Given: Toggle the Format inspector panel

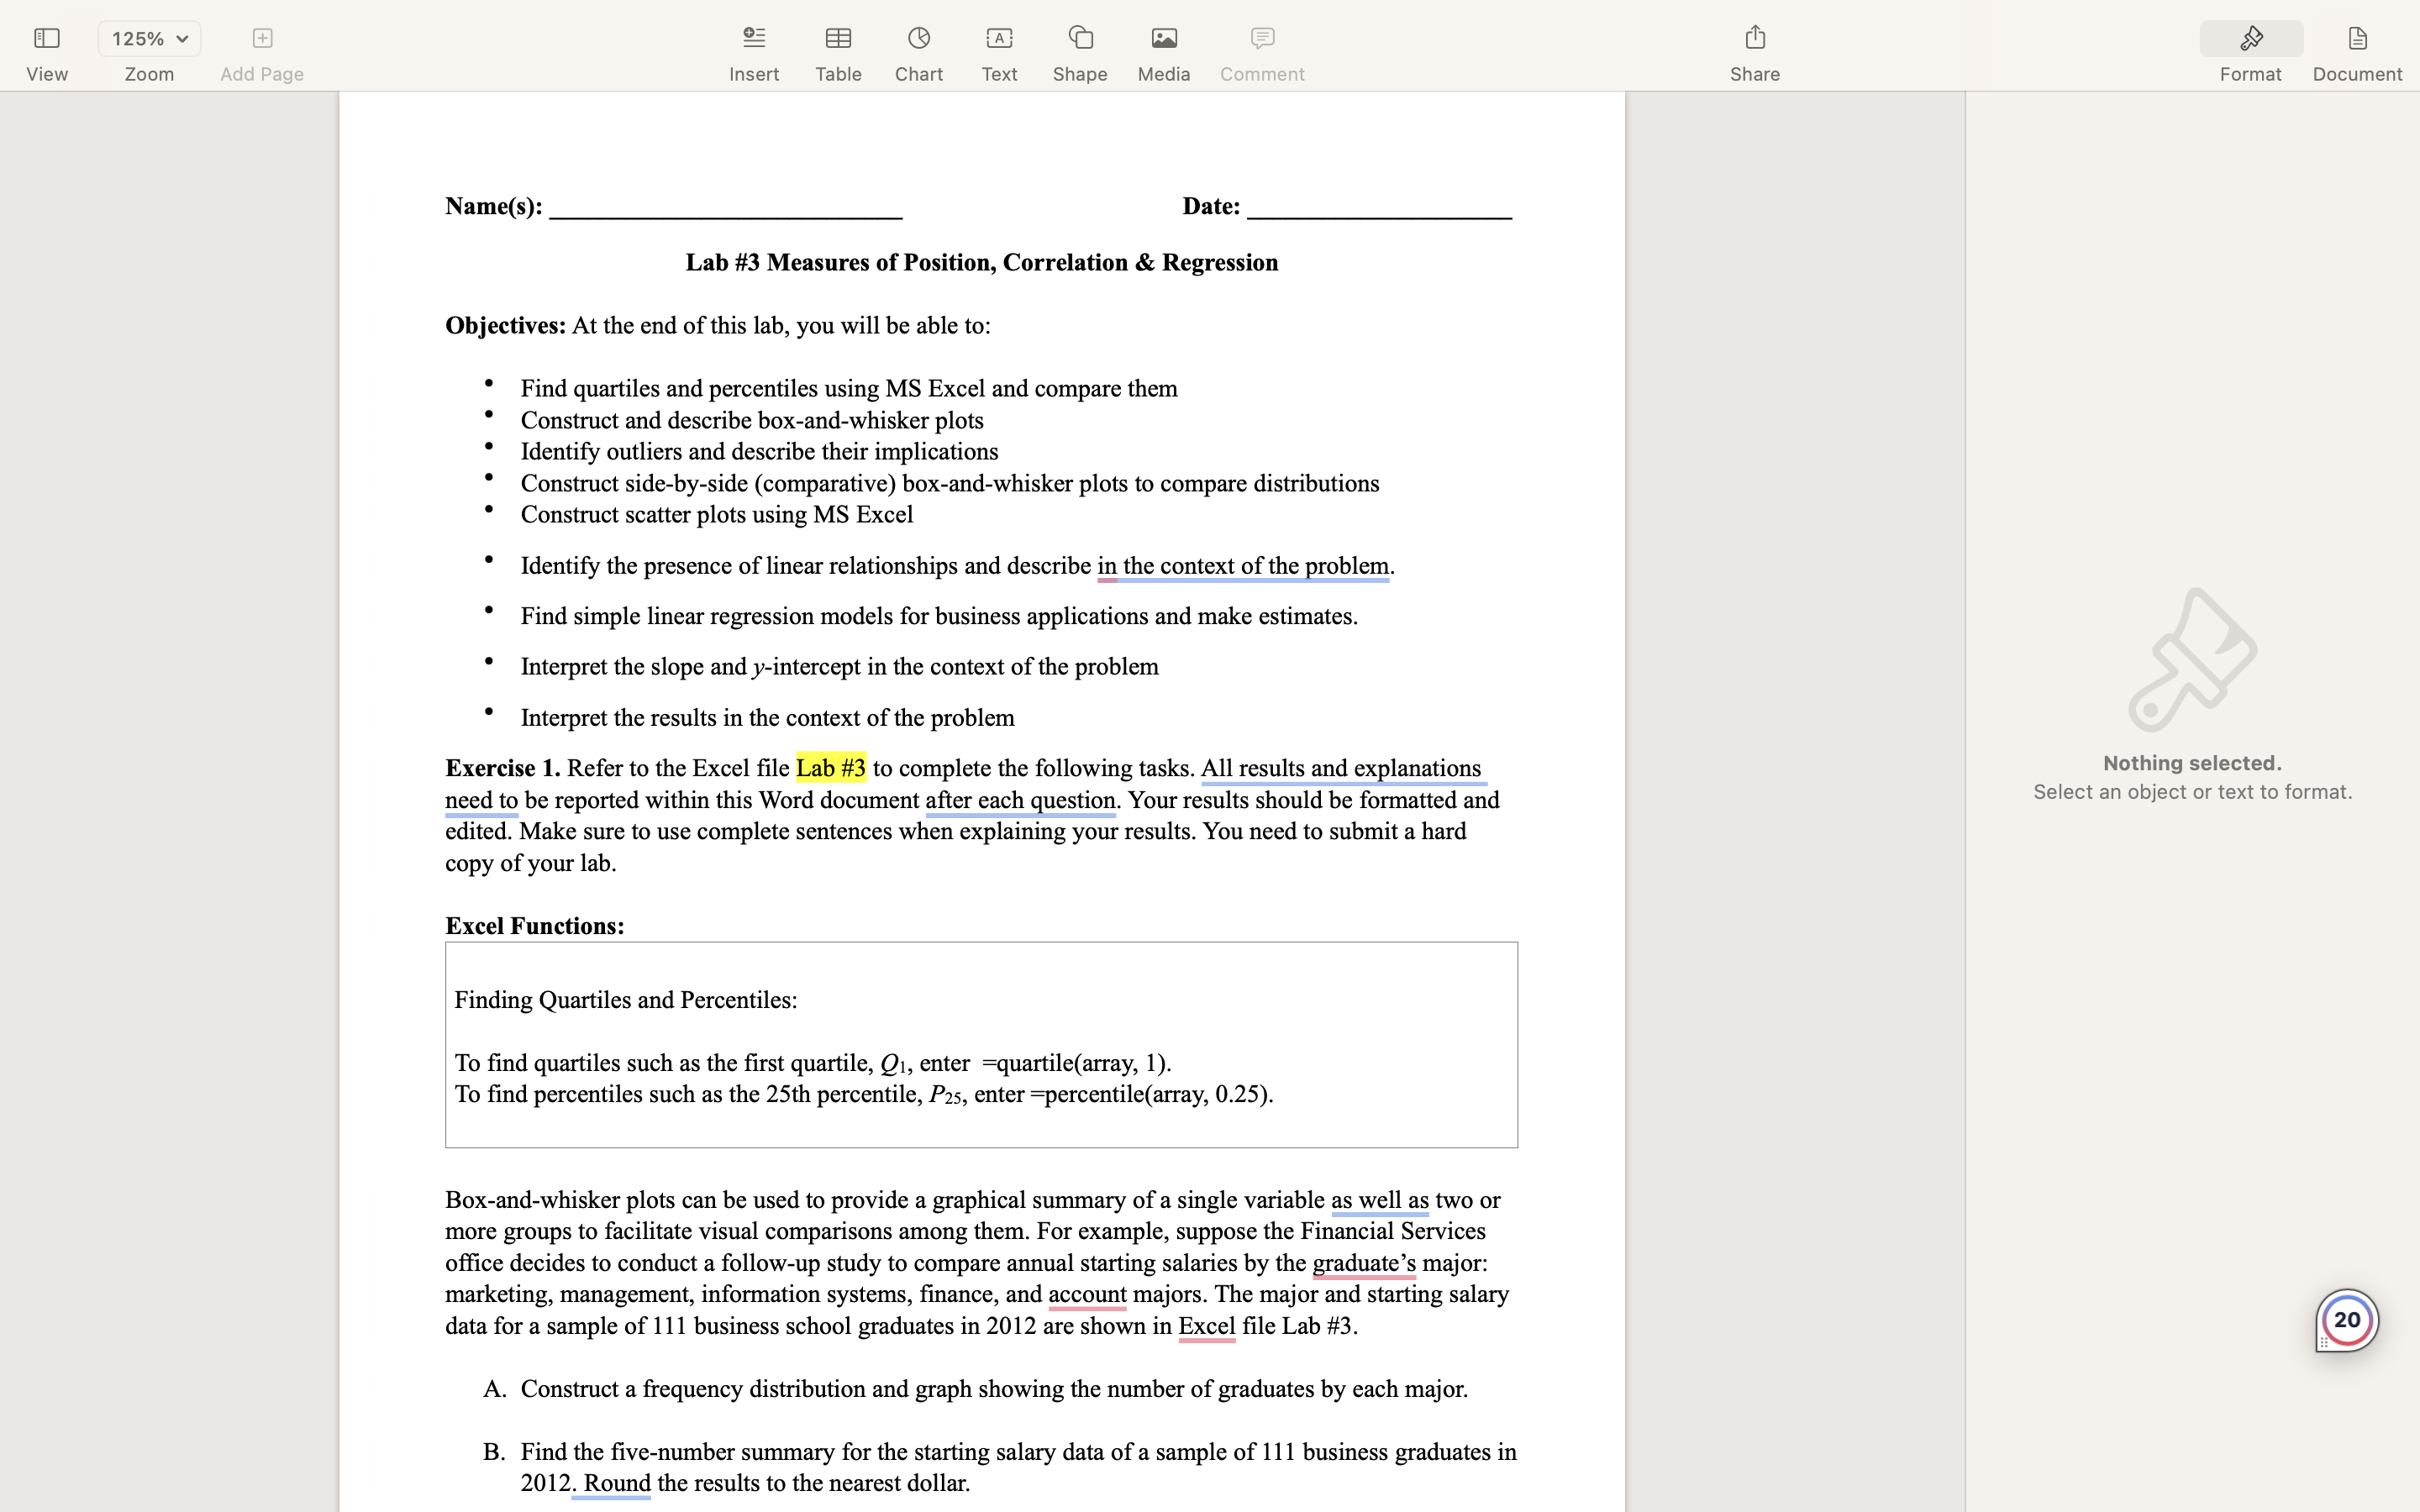Looking at the screenshot, I should click(2250, 39).
